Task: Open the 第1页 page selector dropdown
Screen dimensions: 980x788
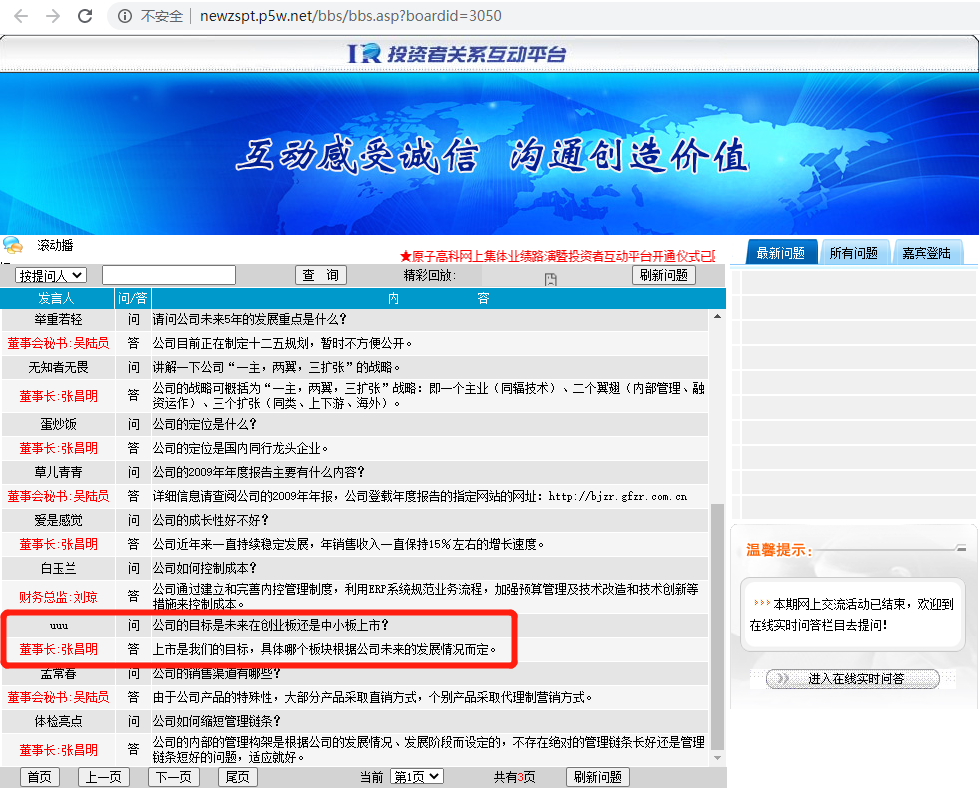Action: tap(417, 777)
